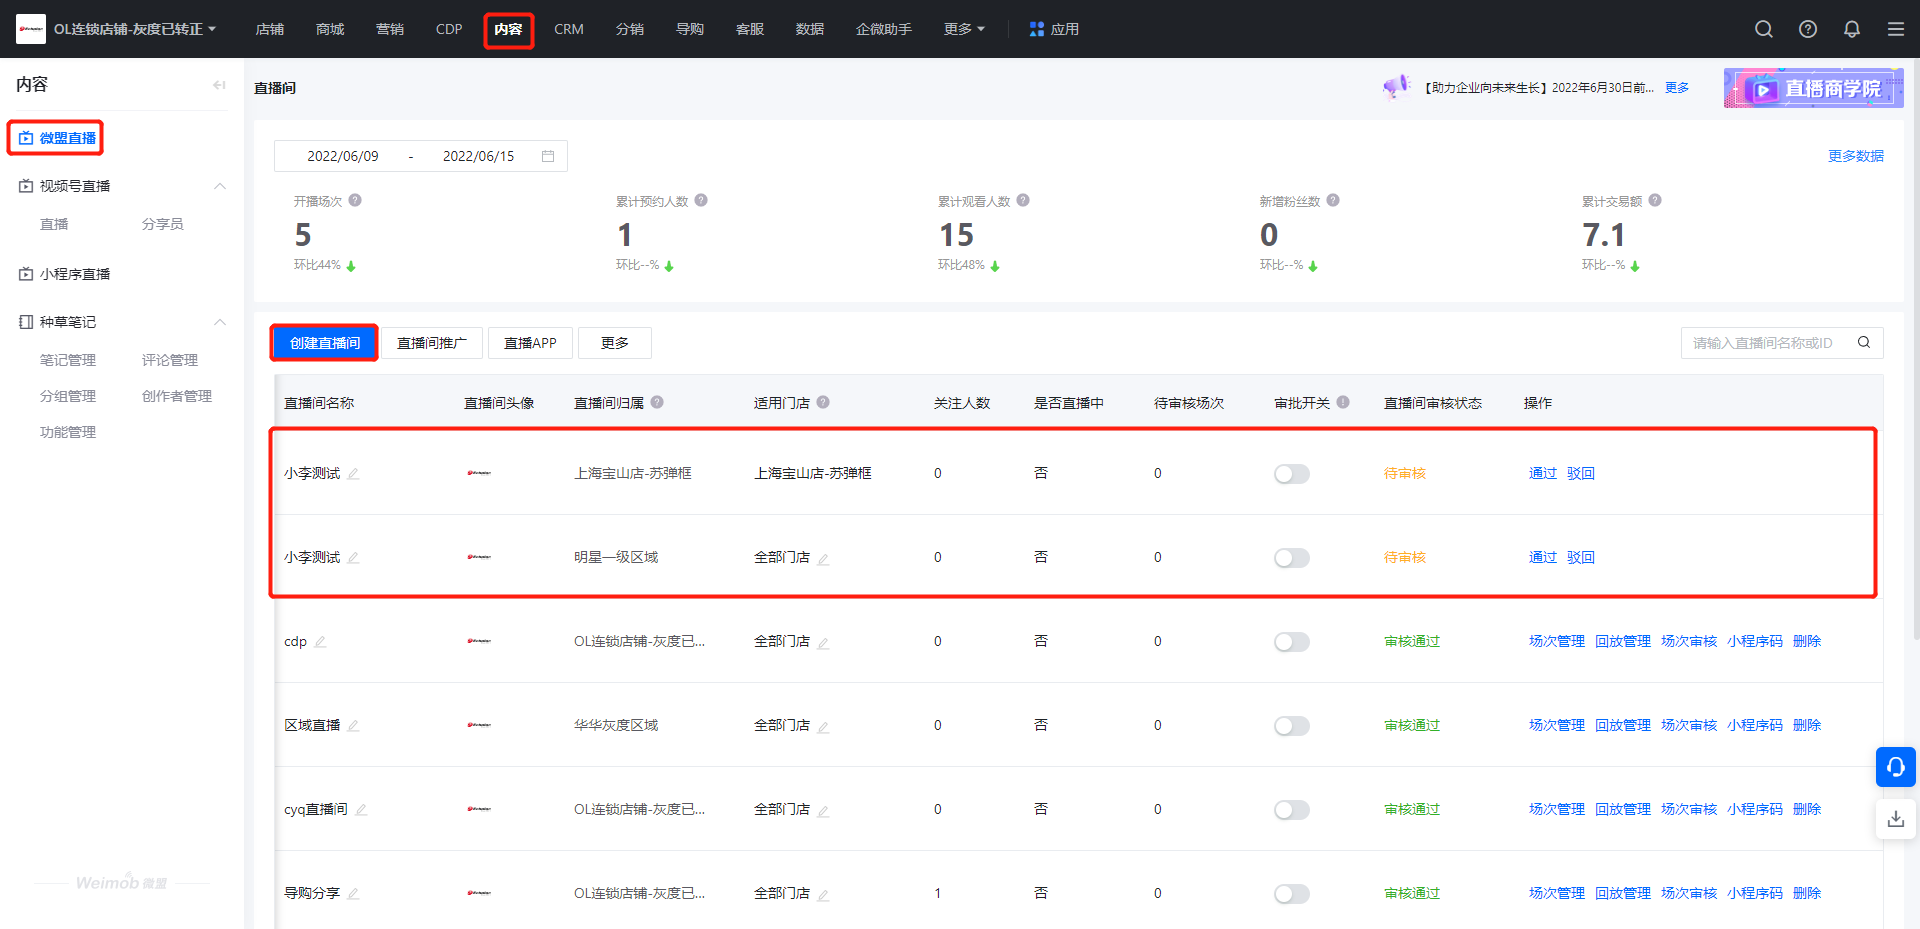Viewport: 1920px width, 929px height.
Task: Open the search icon in top bar
Action: 1764,29
